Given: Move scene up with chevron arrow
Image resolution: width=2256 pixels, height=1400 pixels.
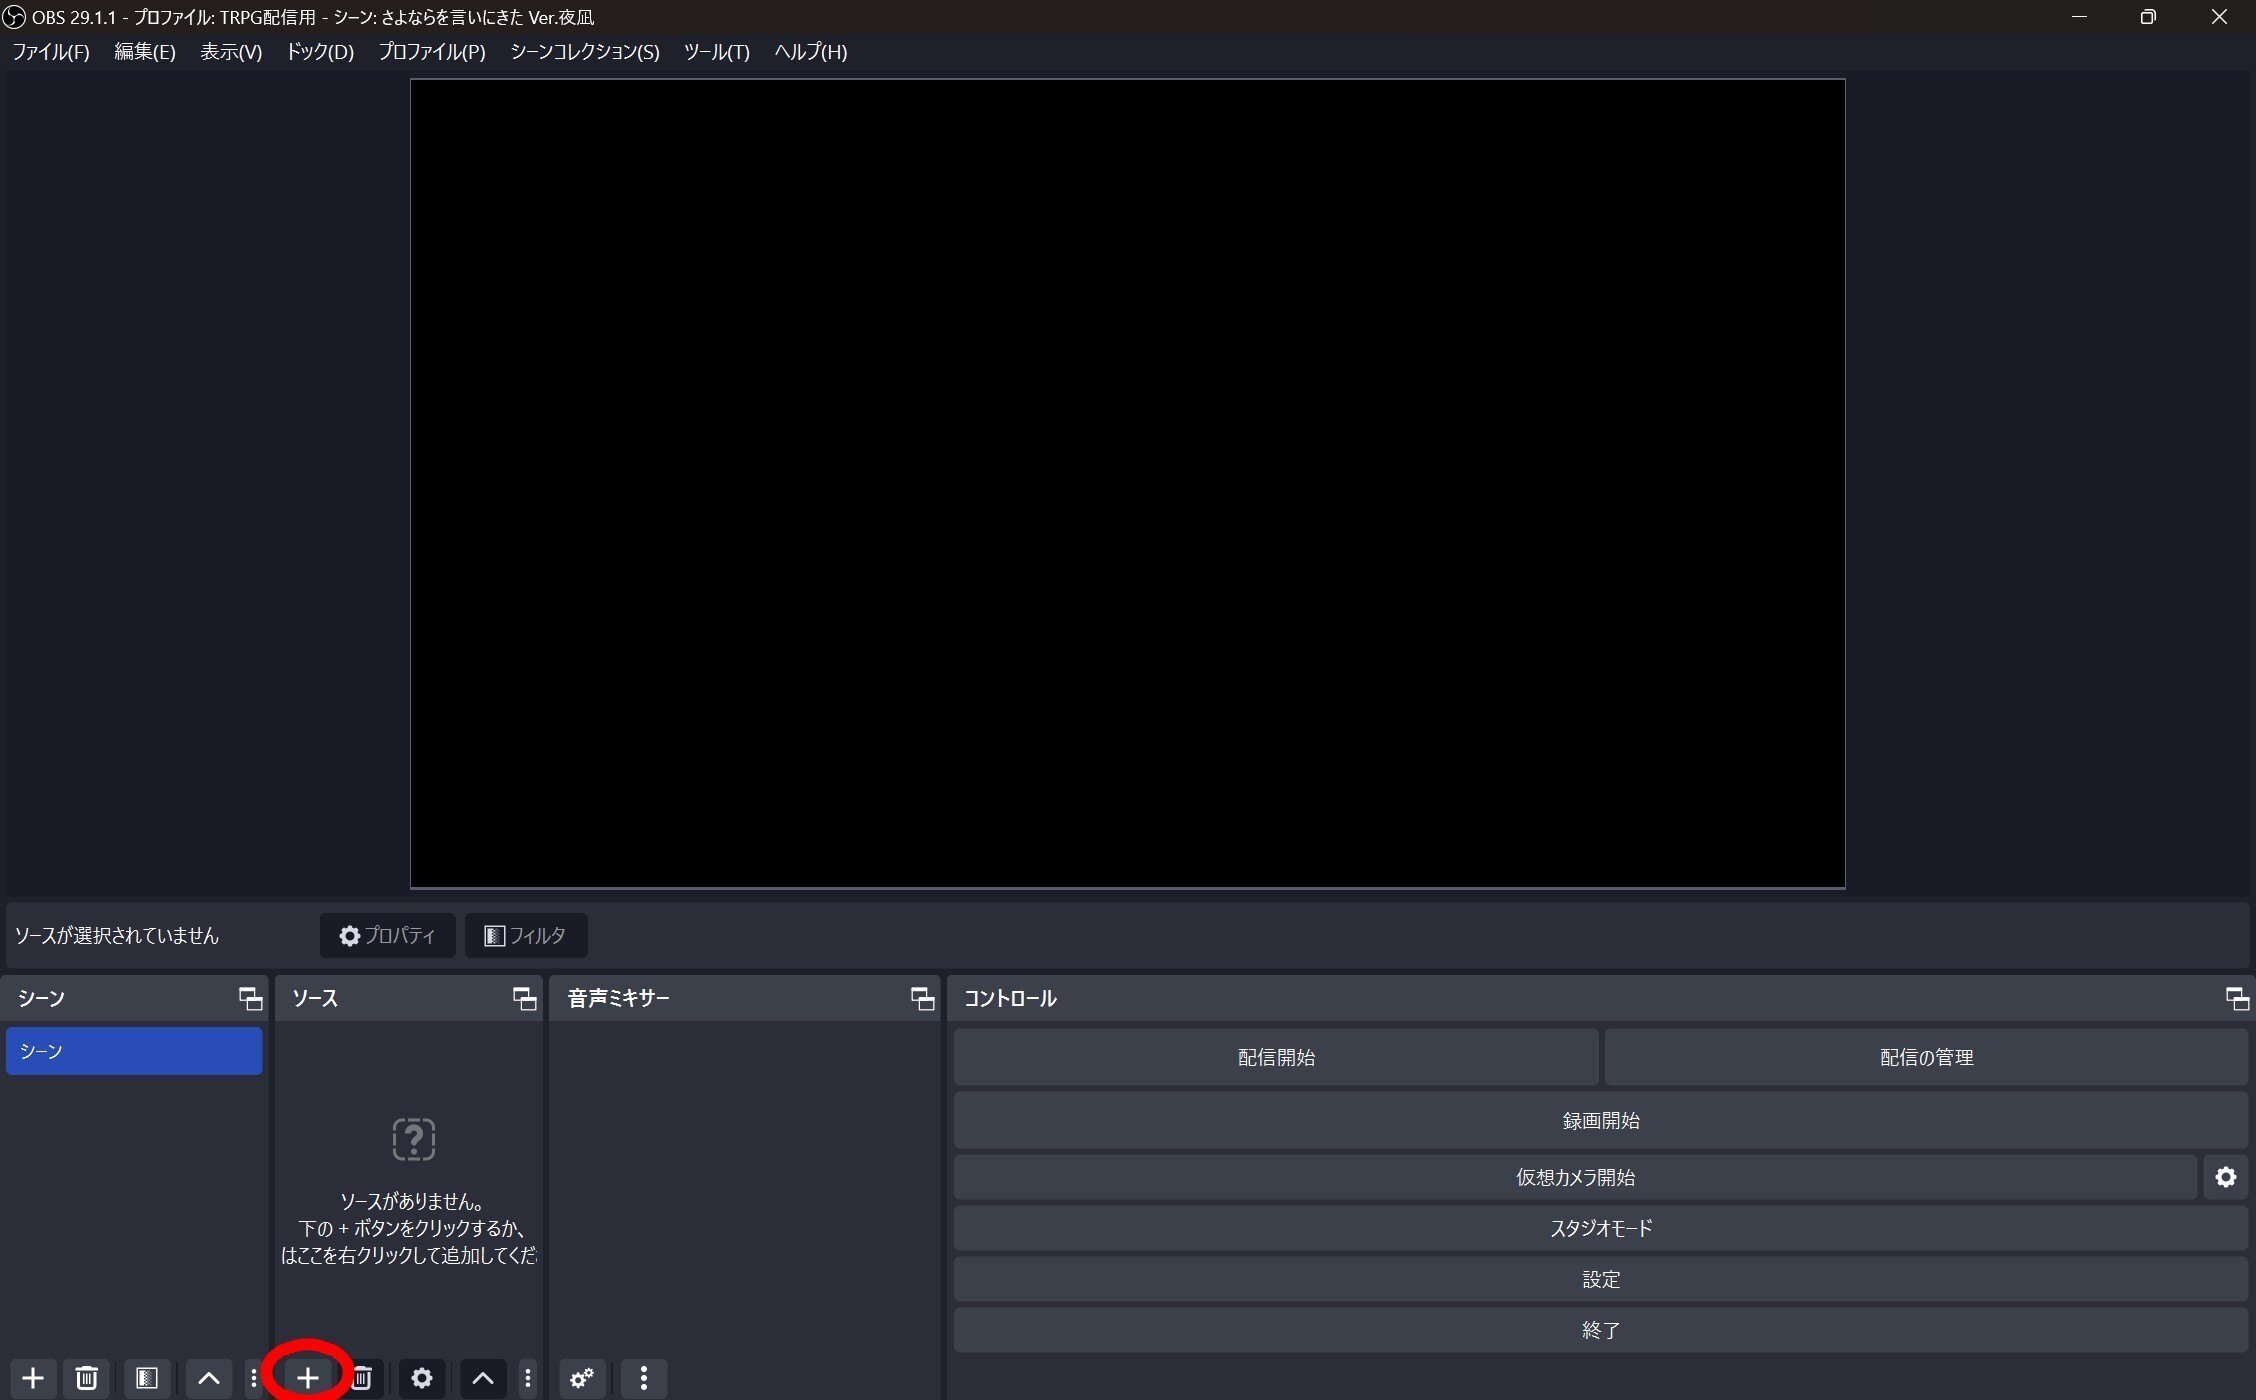Looking at the screenshot, I should click(208, 1378).
